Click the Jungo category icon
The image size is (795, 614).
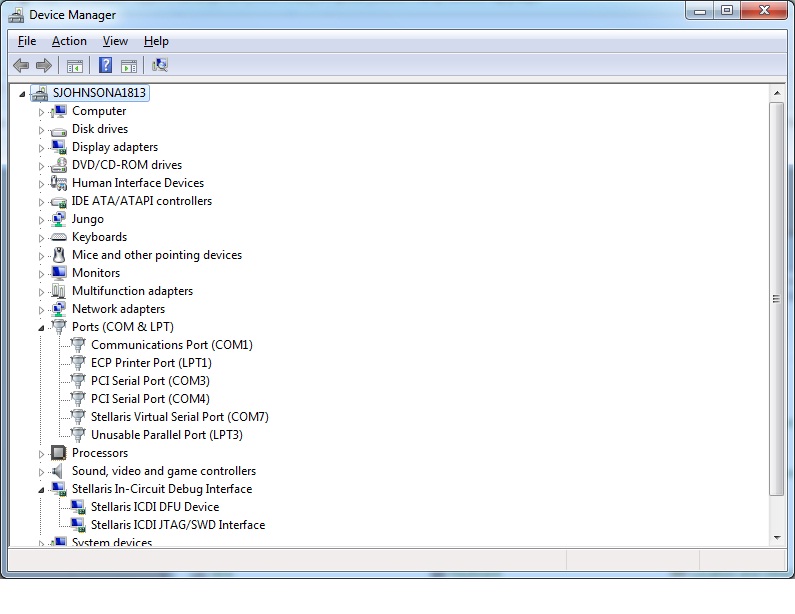(x=58, y=219)
